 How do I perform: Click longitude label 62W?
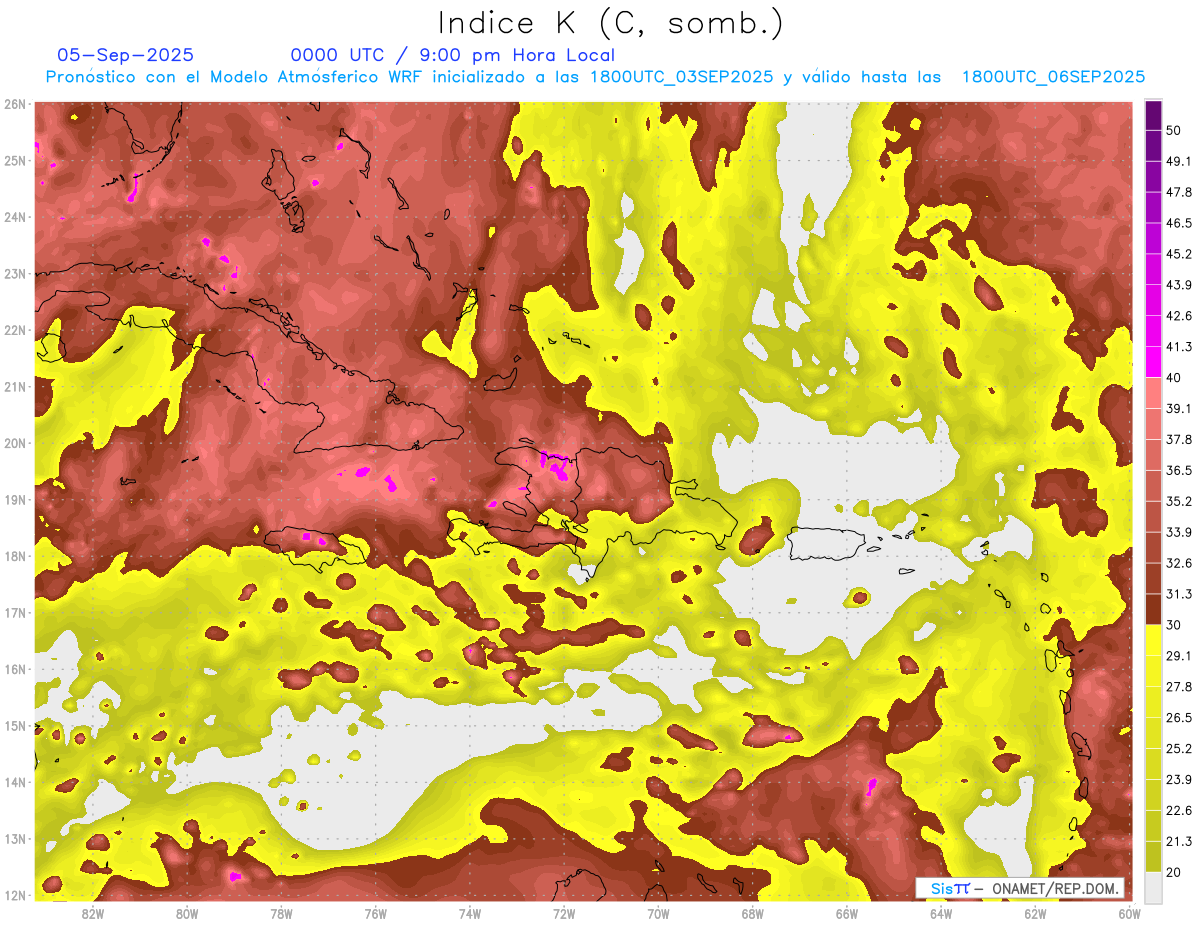(x=1035, y=913)
